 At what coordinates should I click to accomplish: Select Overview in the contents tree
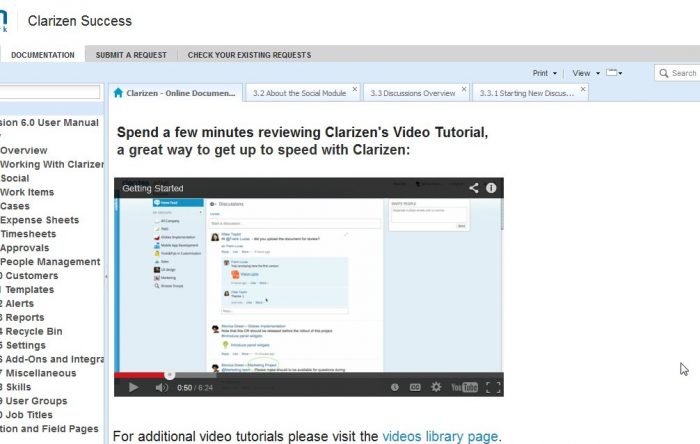pyautogui.click(x=24, y=150)
